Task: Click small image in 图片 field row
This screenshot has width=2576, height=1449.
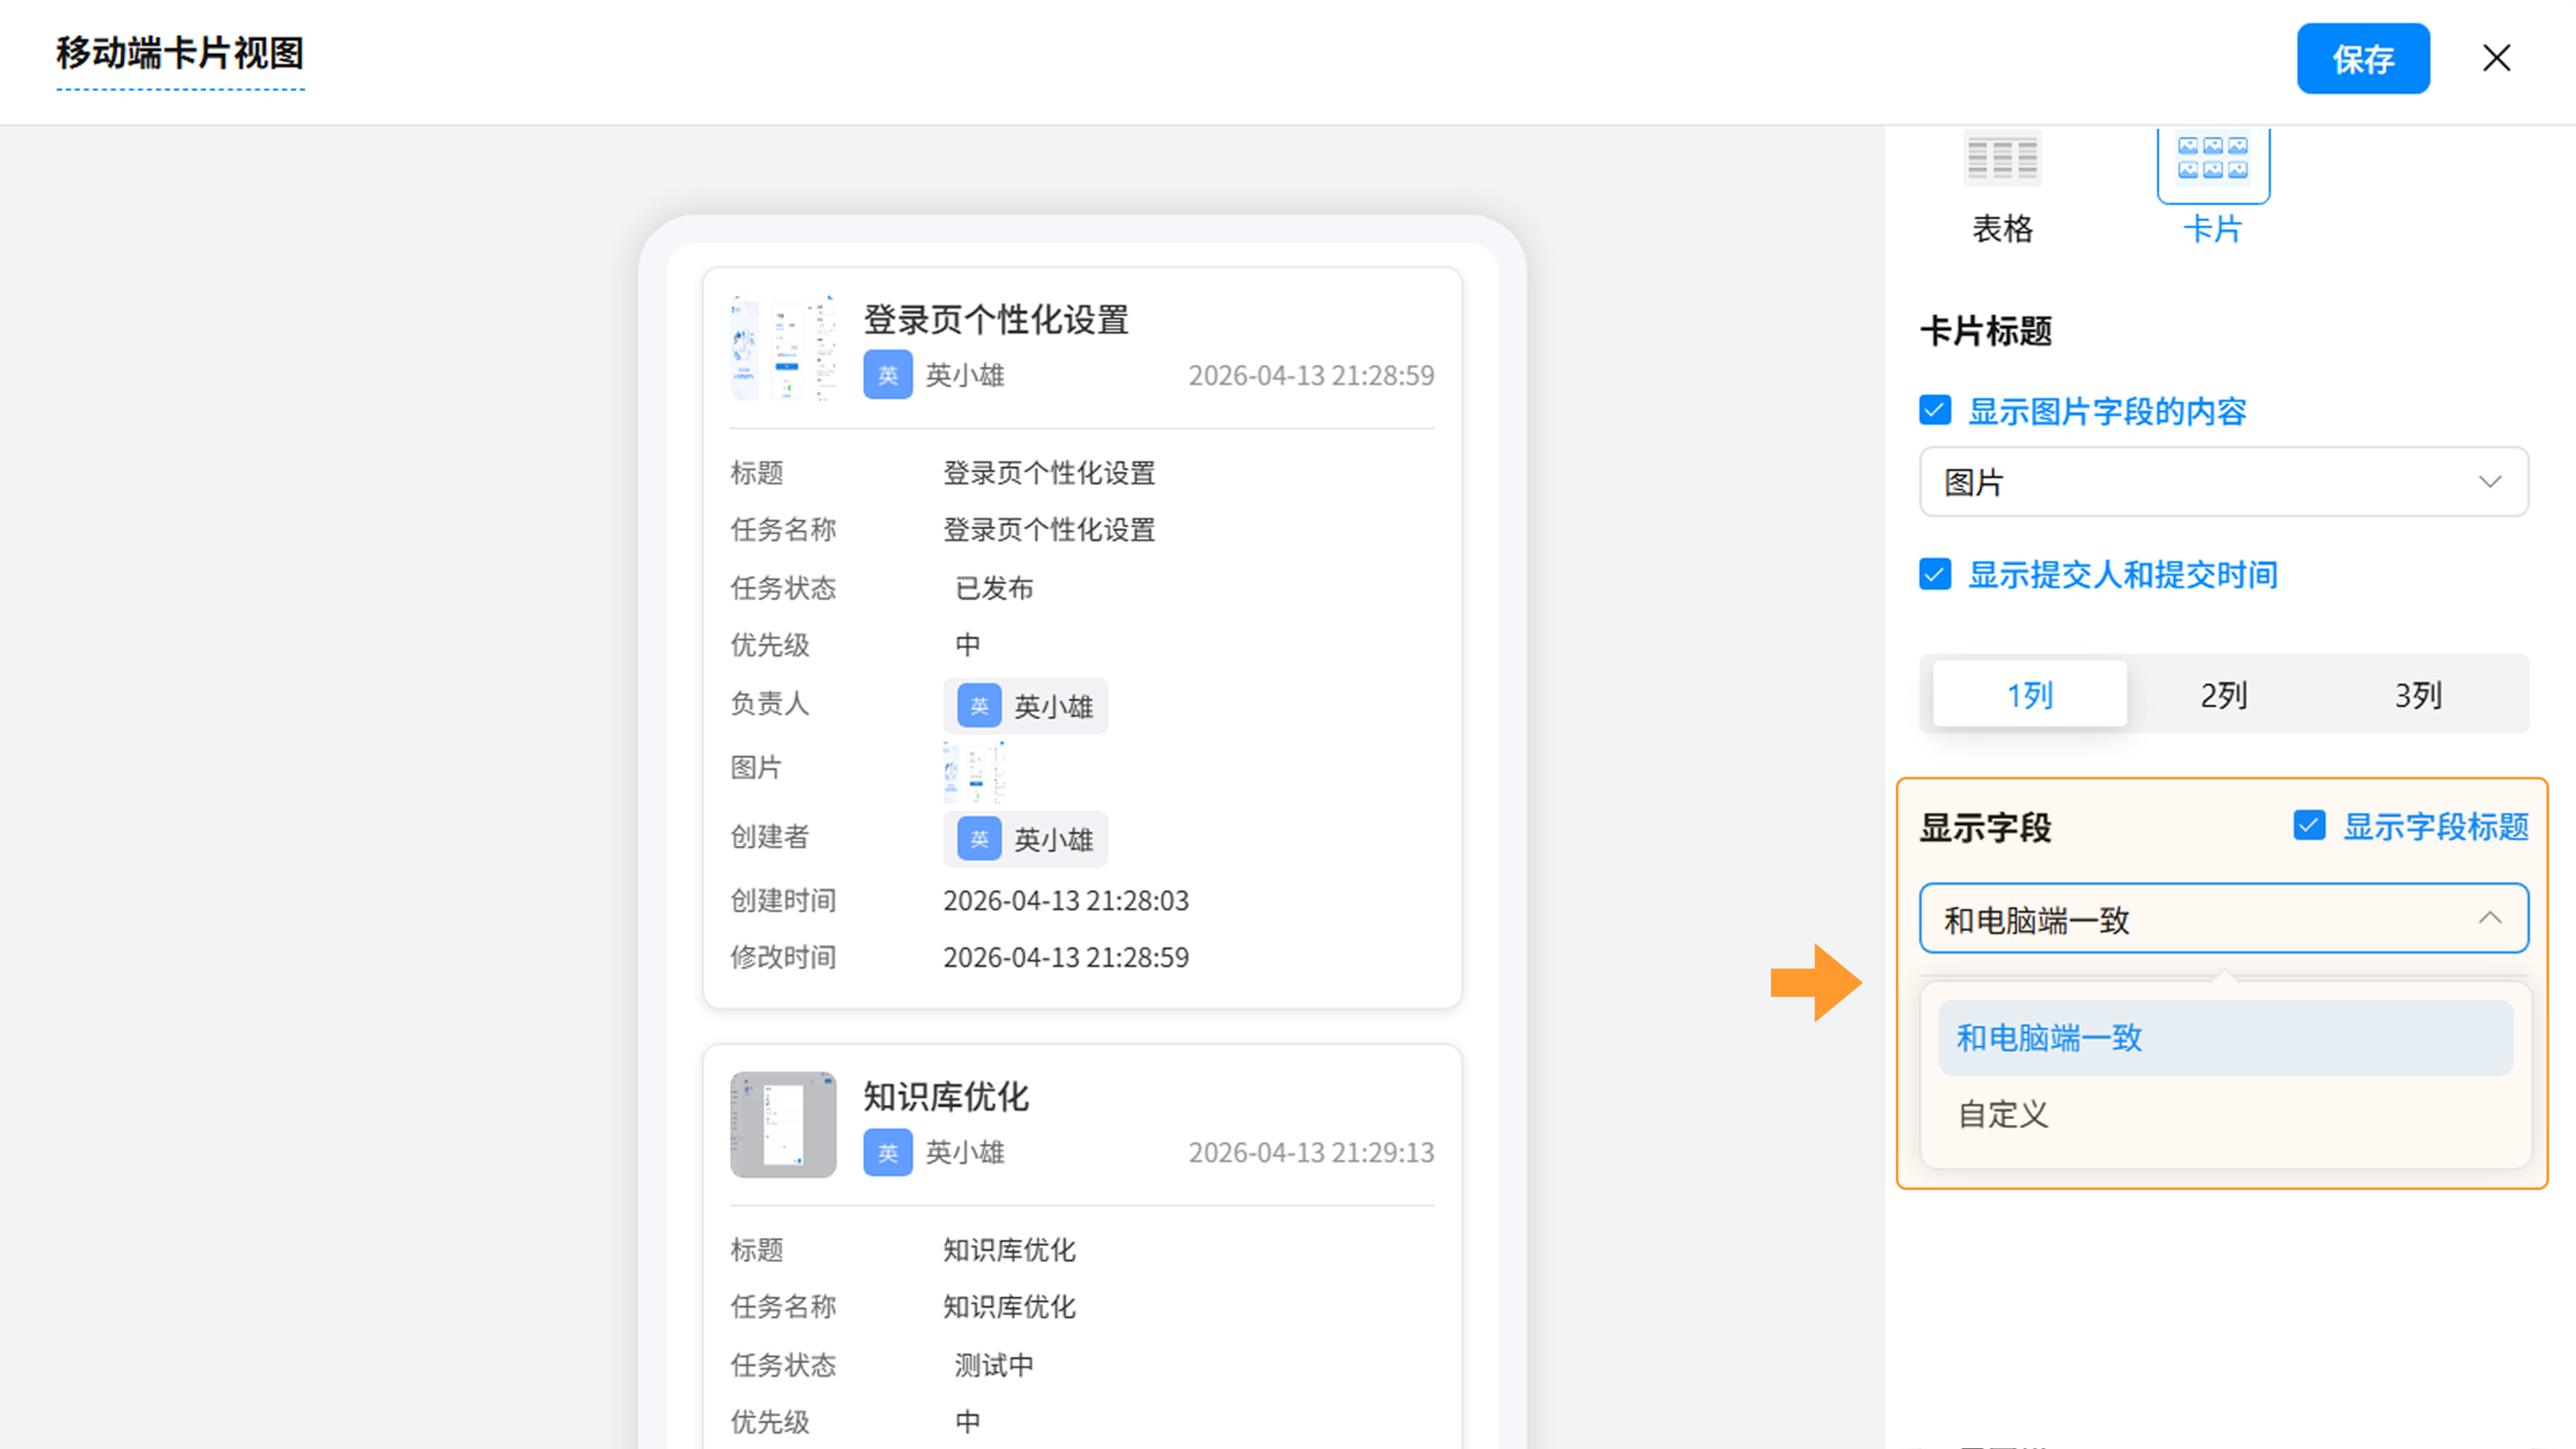Action: tap(974, 771)
